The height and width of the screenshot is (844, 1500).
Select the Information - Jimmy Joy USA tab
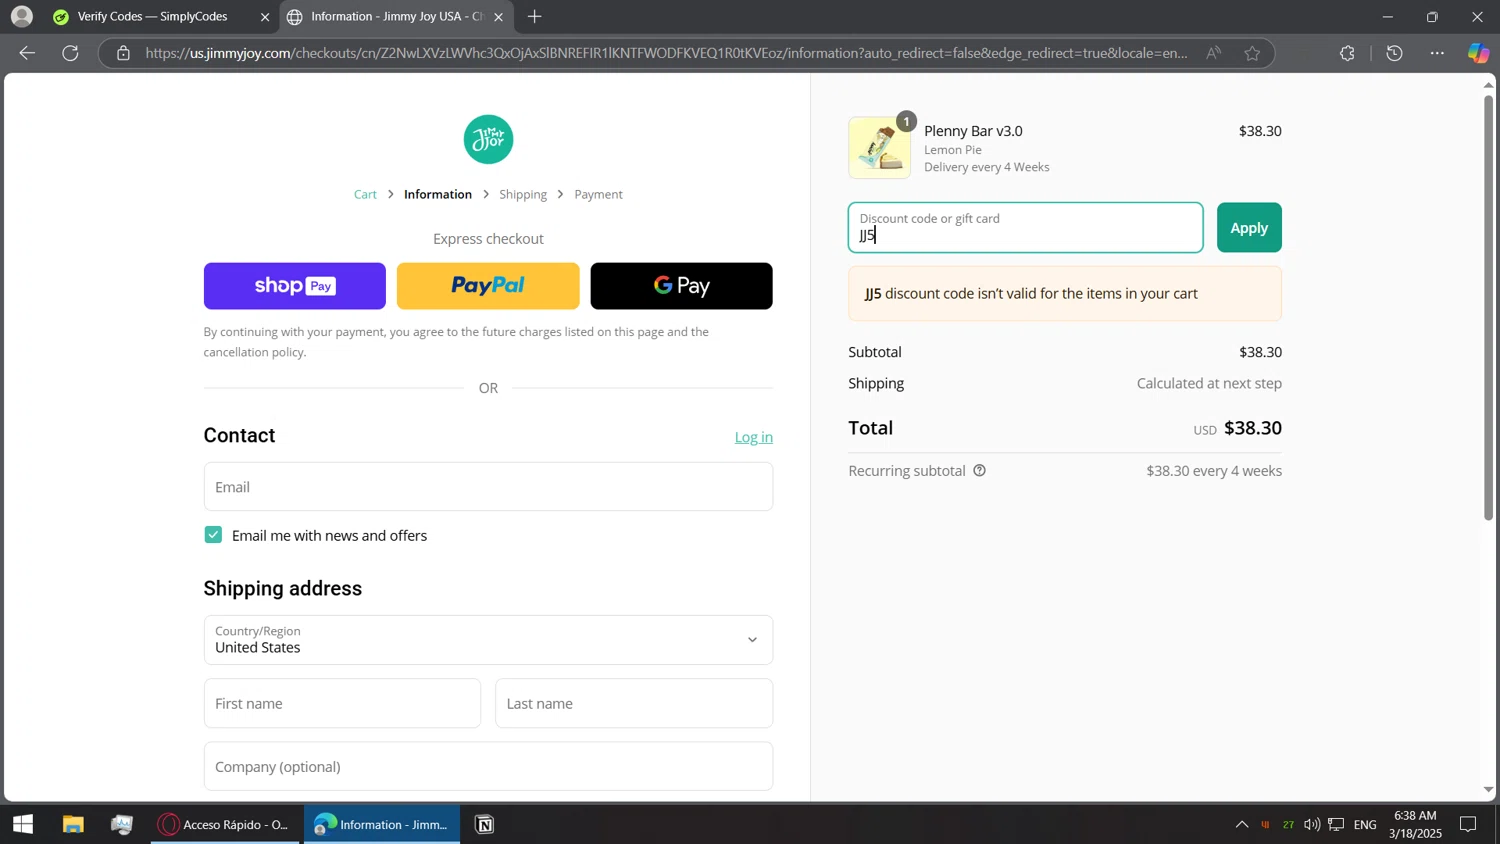pos(396,16)
